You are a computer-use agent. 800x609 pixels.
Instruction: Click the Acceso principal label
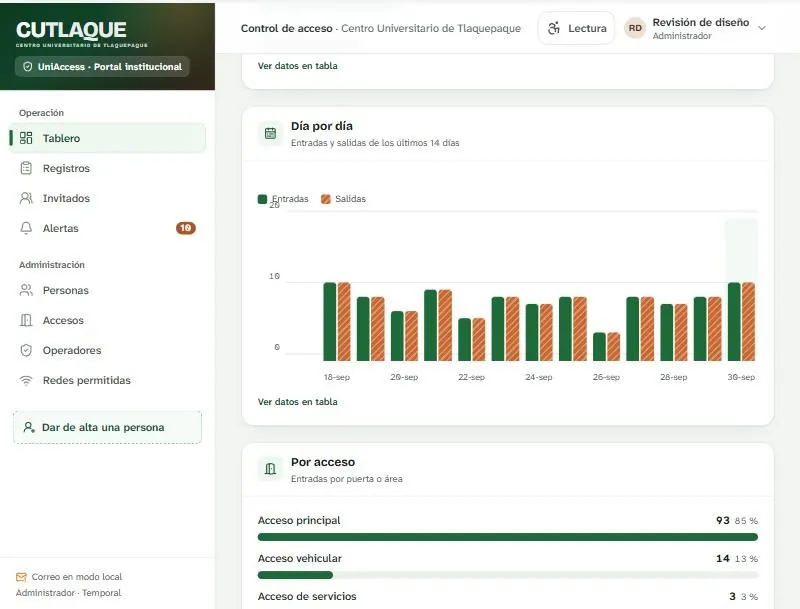click(x=299, y=520)
